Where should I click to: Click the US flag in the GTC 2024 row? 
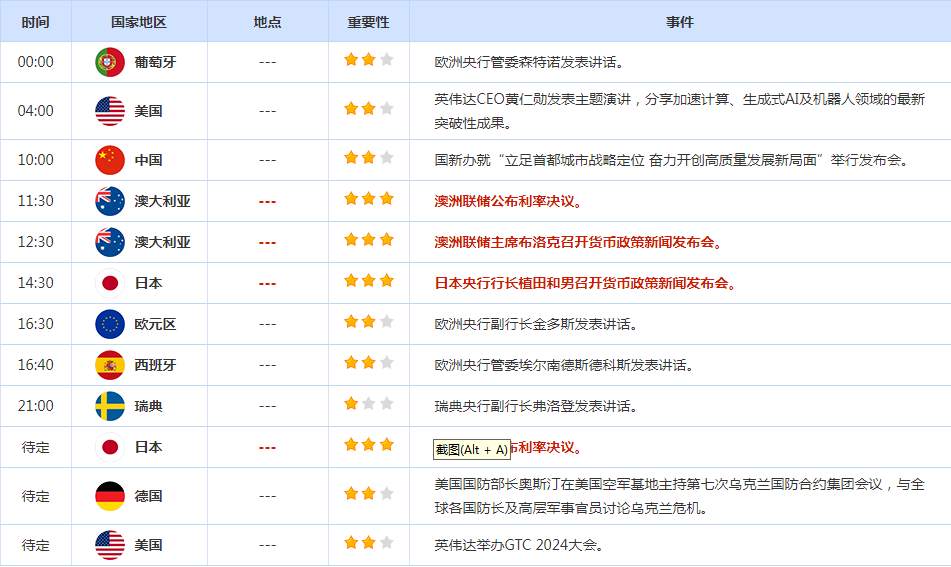[110, 545]
